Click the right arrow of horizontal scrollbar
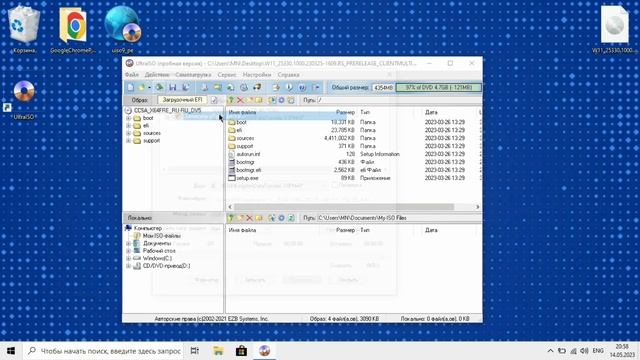The height and width of the screenshot is (360, 640). [478, 207]
